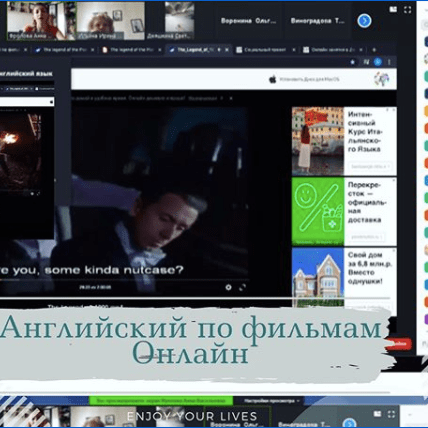Expand Настройки просмотра view options dropdown
This screenshot has height=428, width=428.
[272, 401]
